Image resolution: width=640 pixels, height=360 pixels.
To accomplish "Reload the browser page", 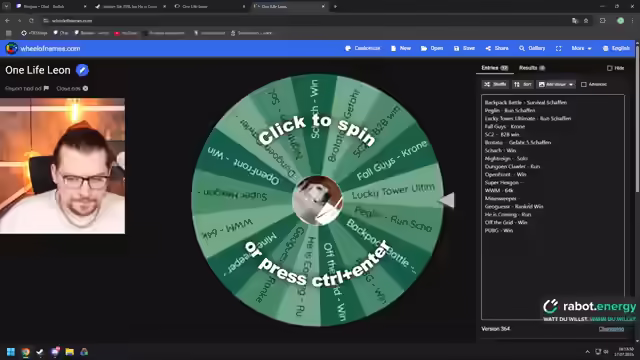I will click(31, 20).
